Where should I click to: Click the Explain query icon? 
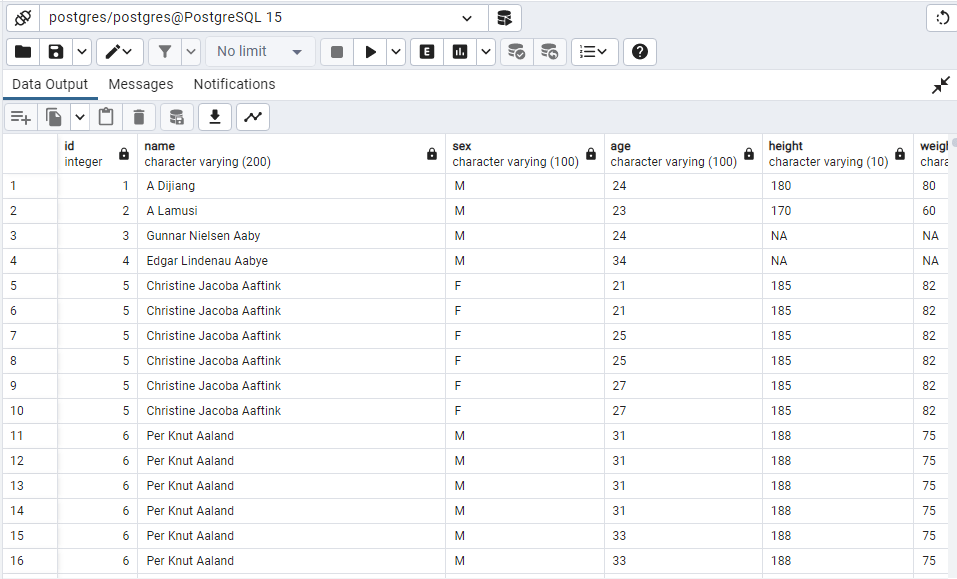click(427, 52)
